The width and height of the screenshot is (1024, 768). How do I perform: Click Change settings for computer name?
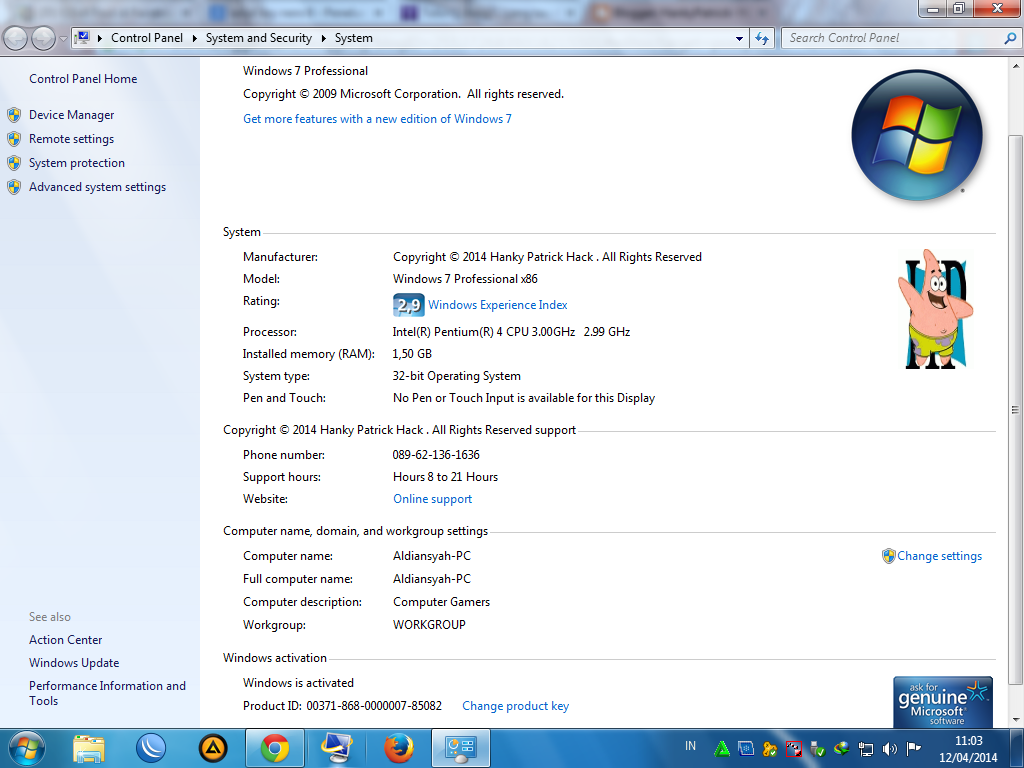(939, 556)
